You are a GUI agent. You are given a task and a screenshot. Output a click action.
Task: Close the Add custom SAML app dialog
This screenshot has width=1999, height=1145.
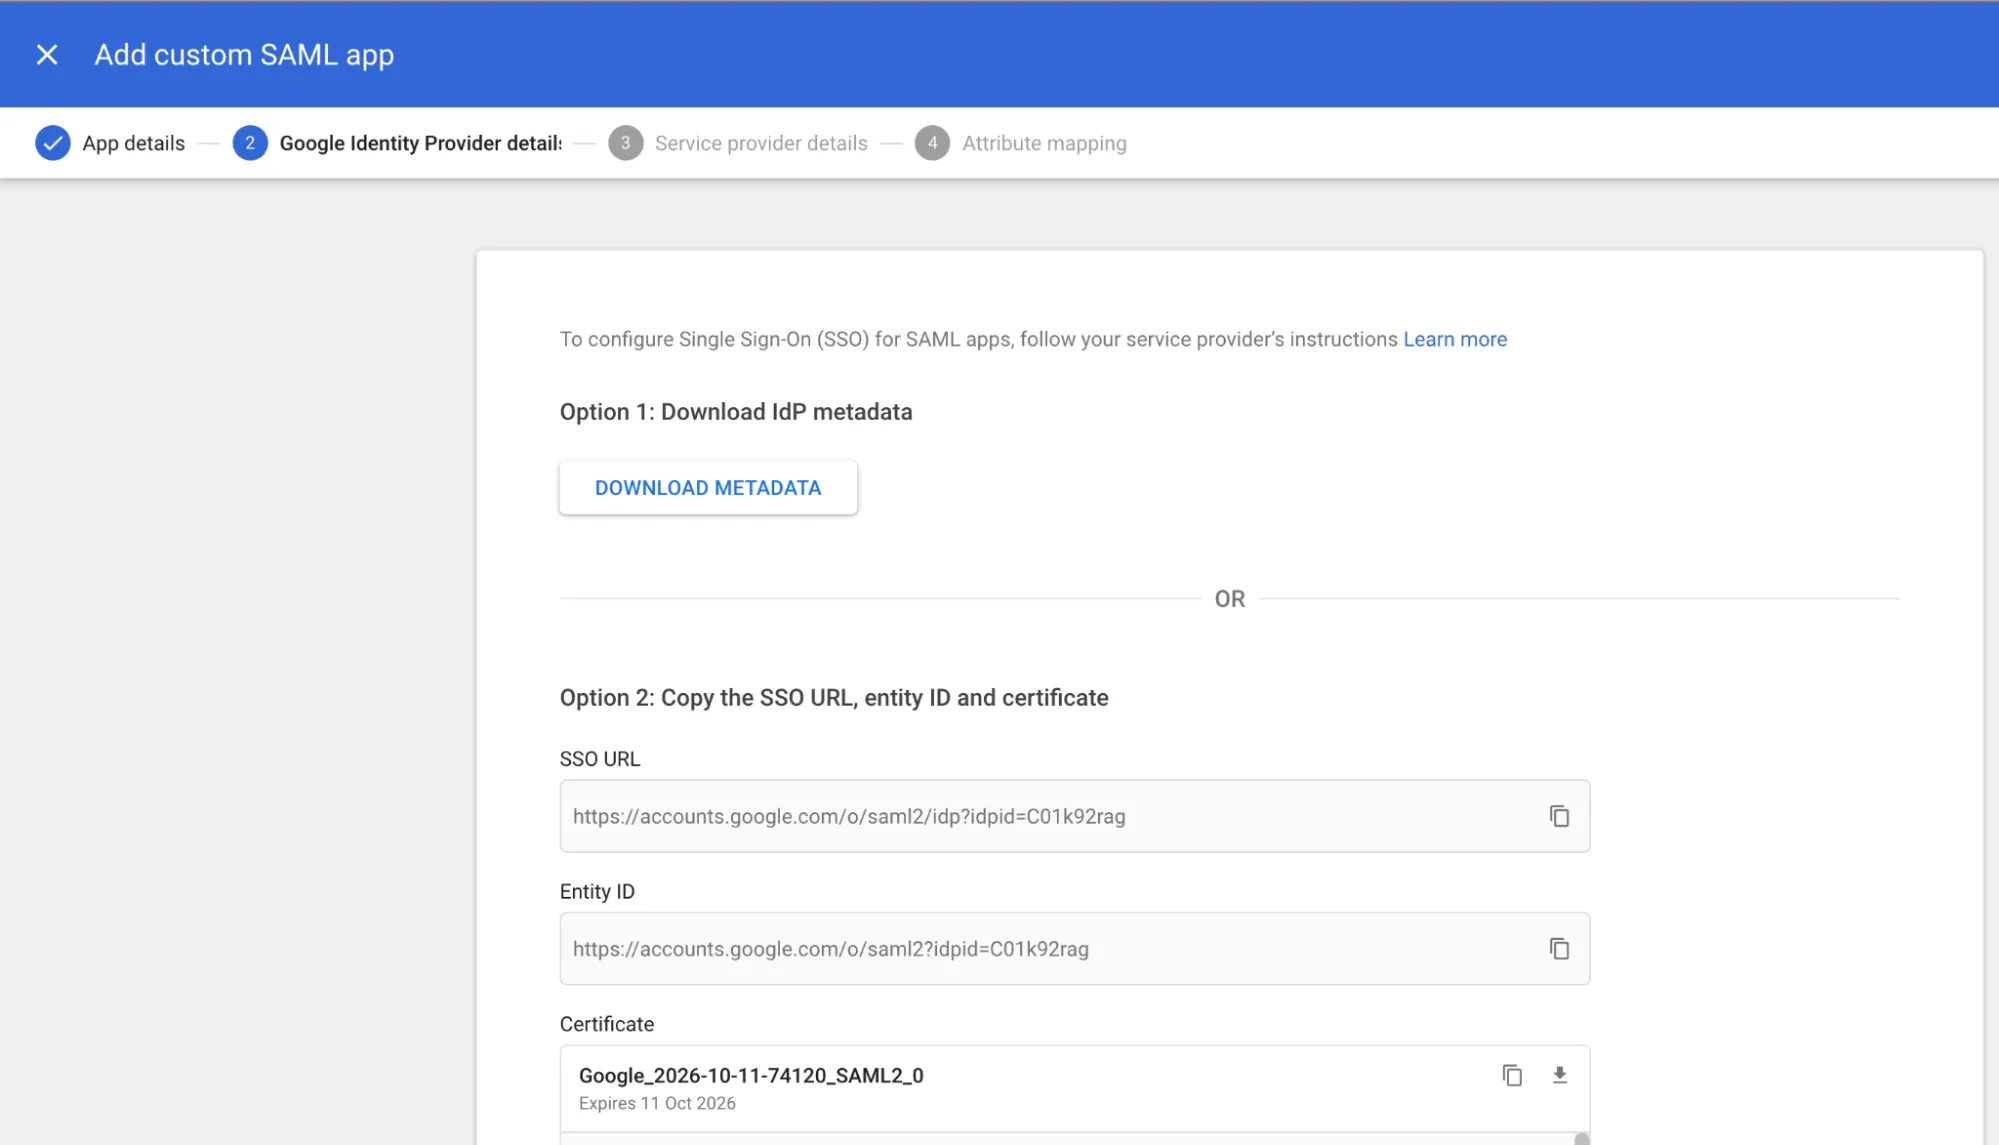[47, 55]
